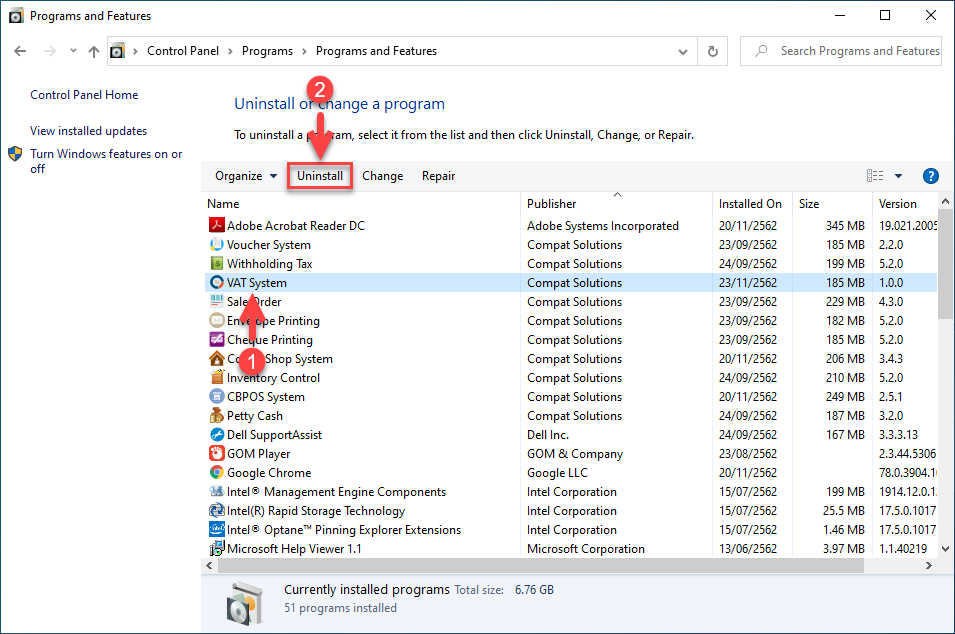Click the Voucher System program icon

coord(216,244)
